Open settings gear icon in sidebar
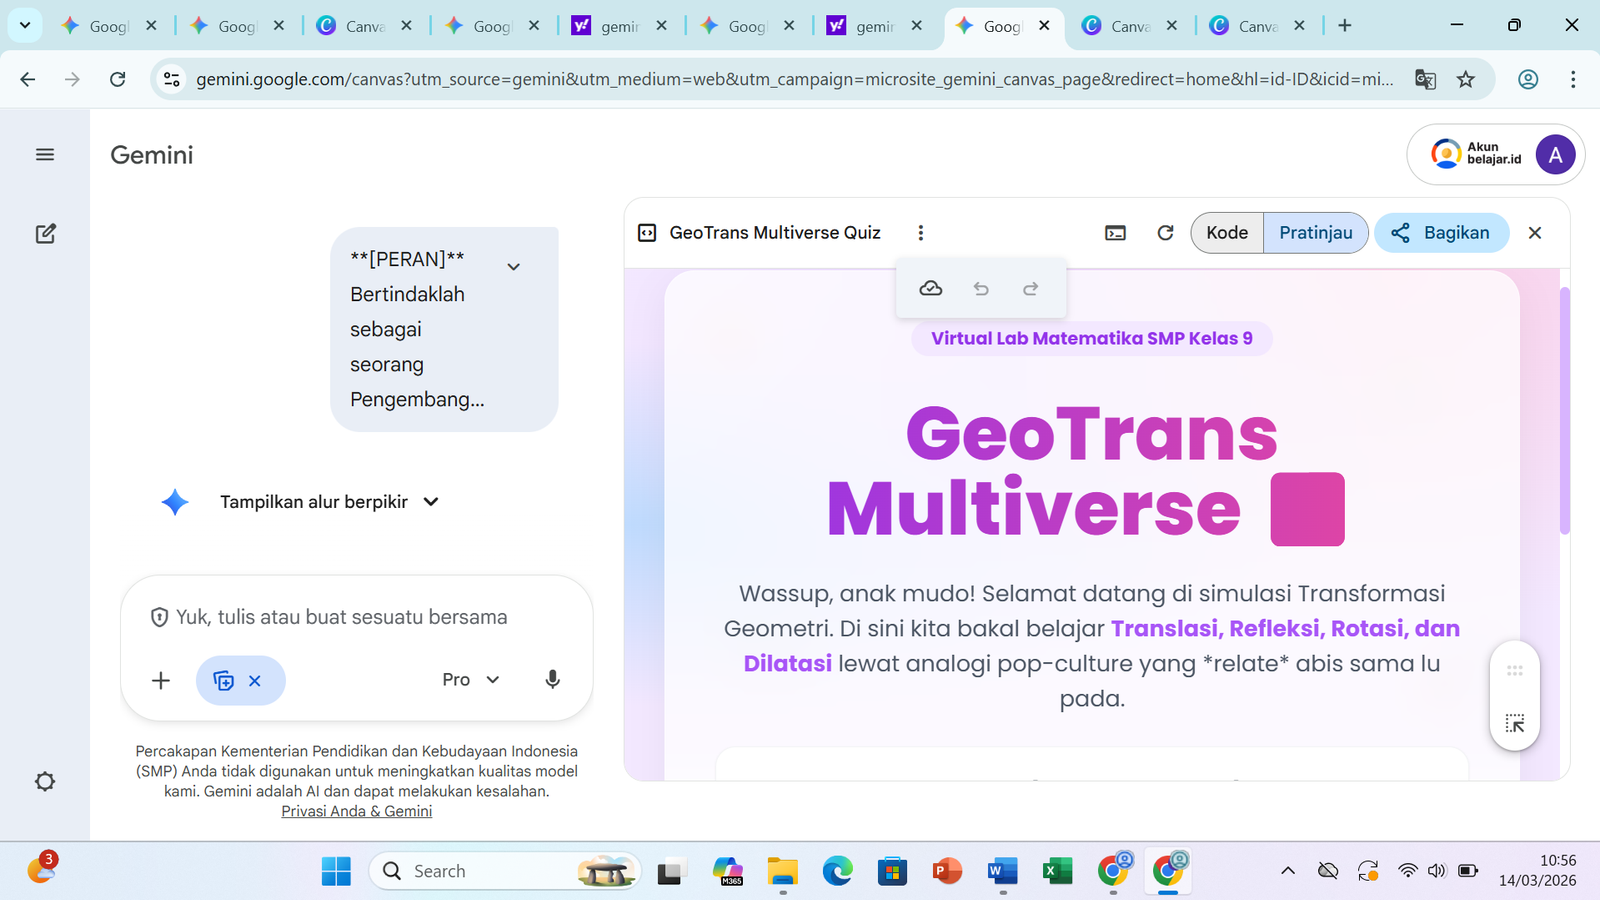 point(45,782)
